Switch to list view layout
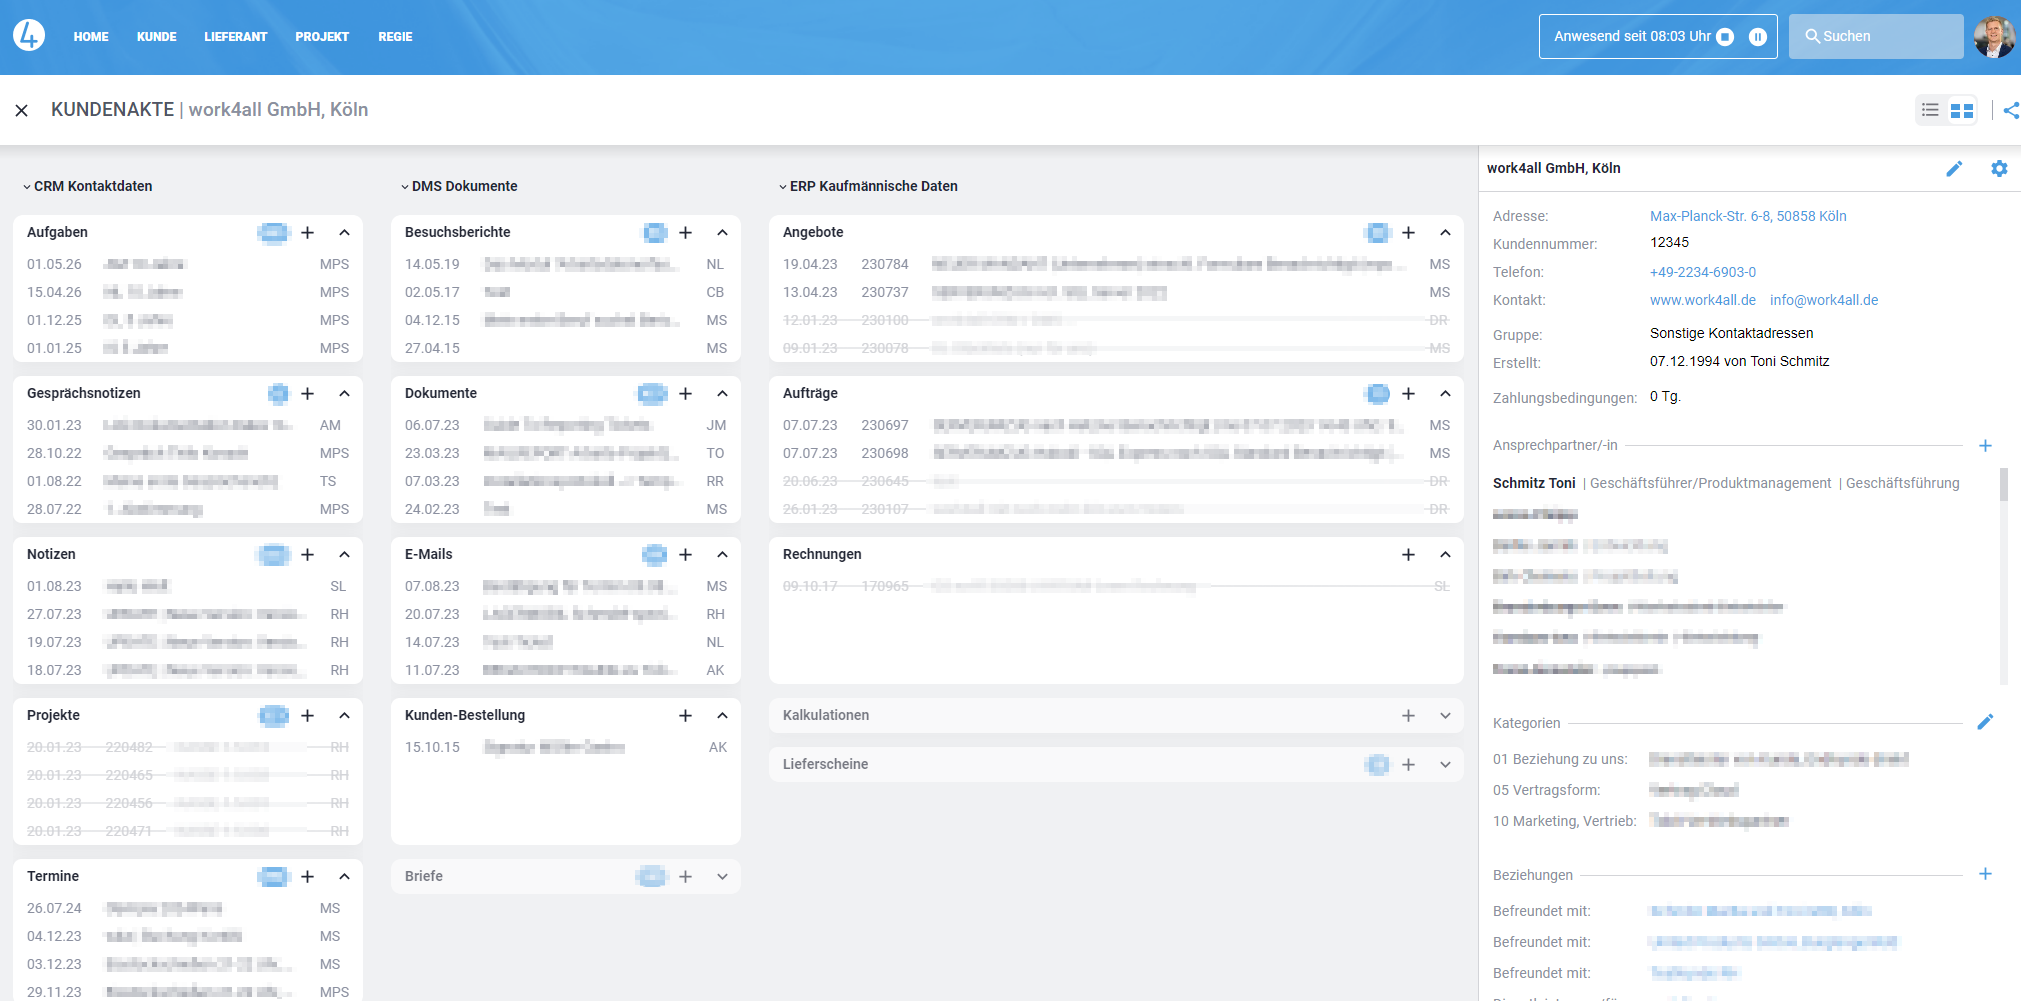 click(x=1930, y=110)
